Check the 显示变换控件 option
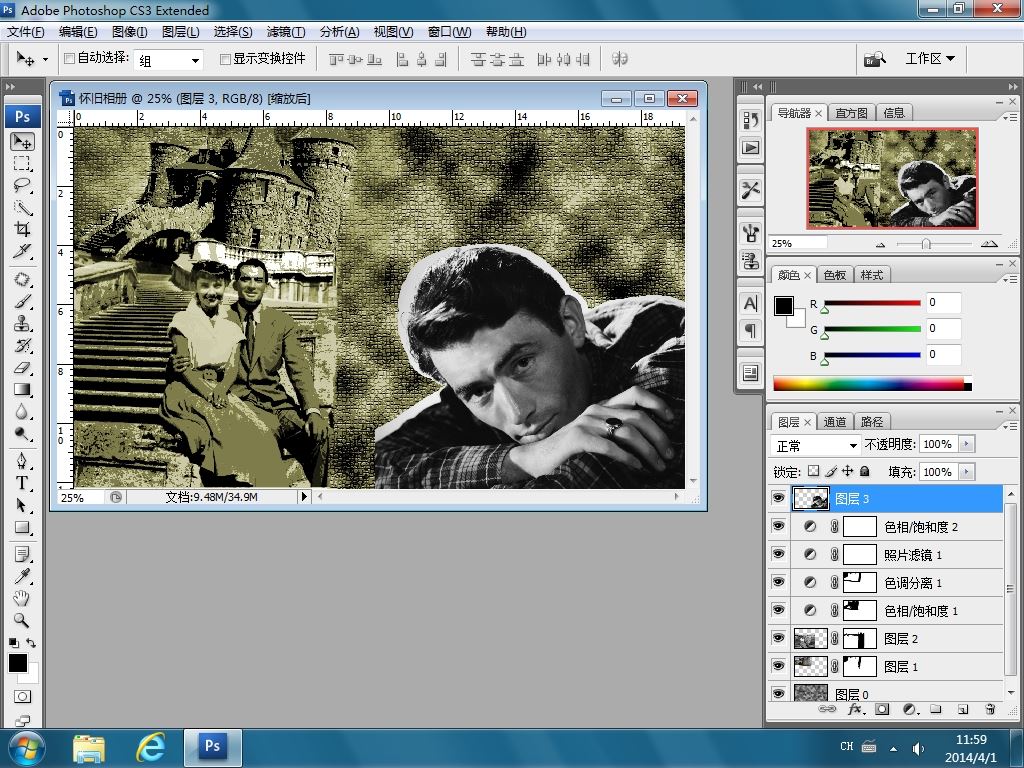The width and height of the screenshot is (1024, 768). click(x=225, y=59)
